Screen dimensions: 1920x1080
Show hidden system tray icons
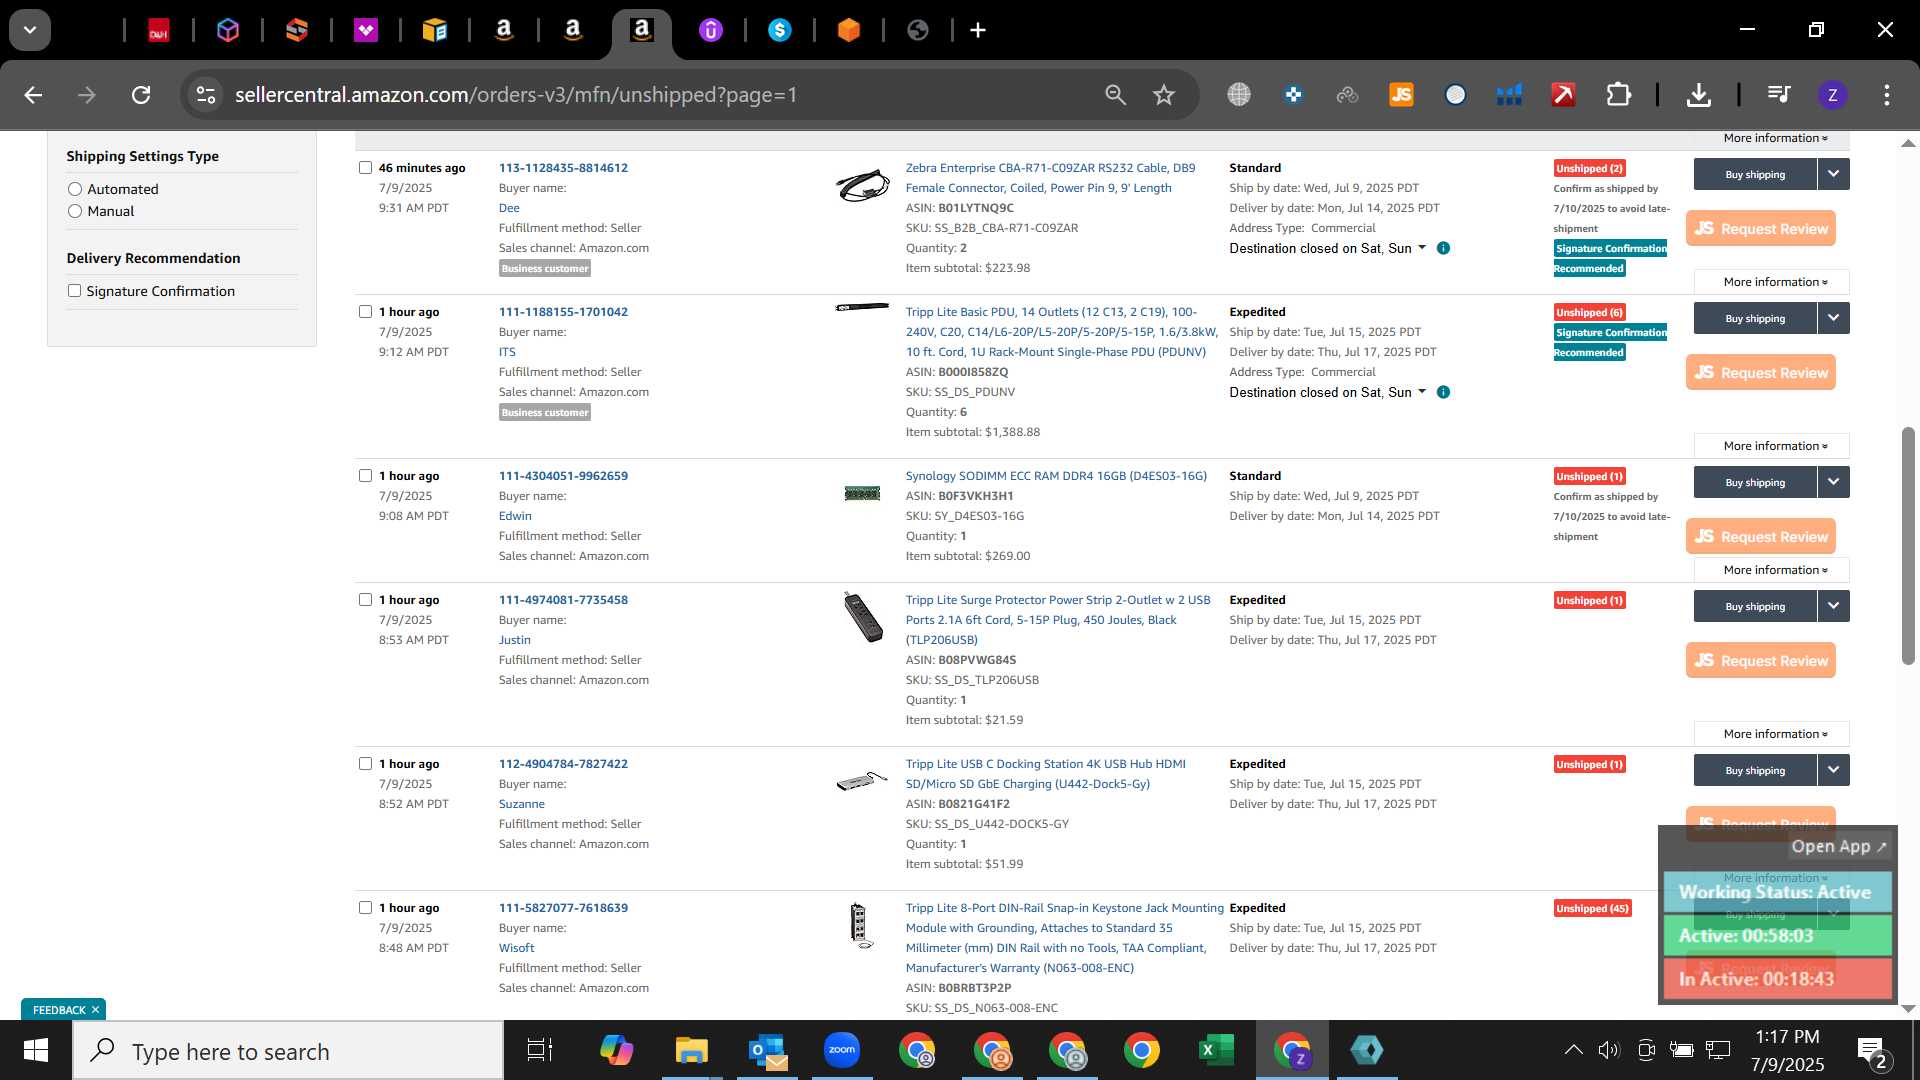pos(1573,1050)
